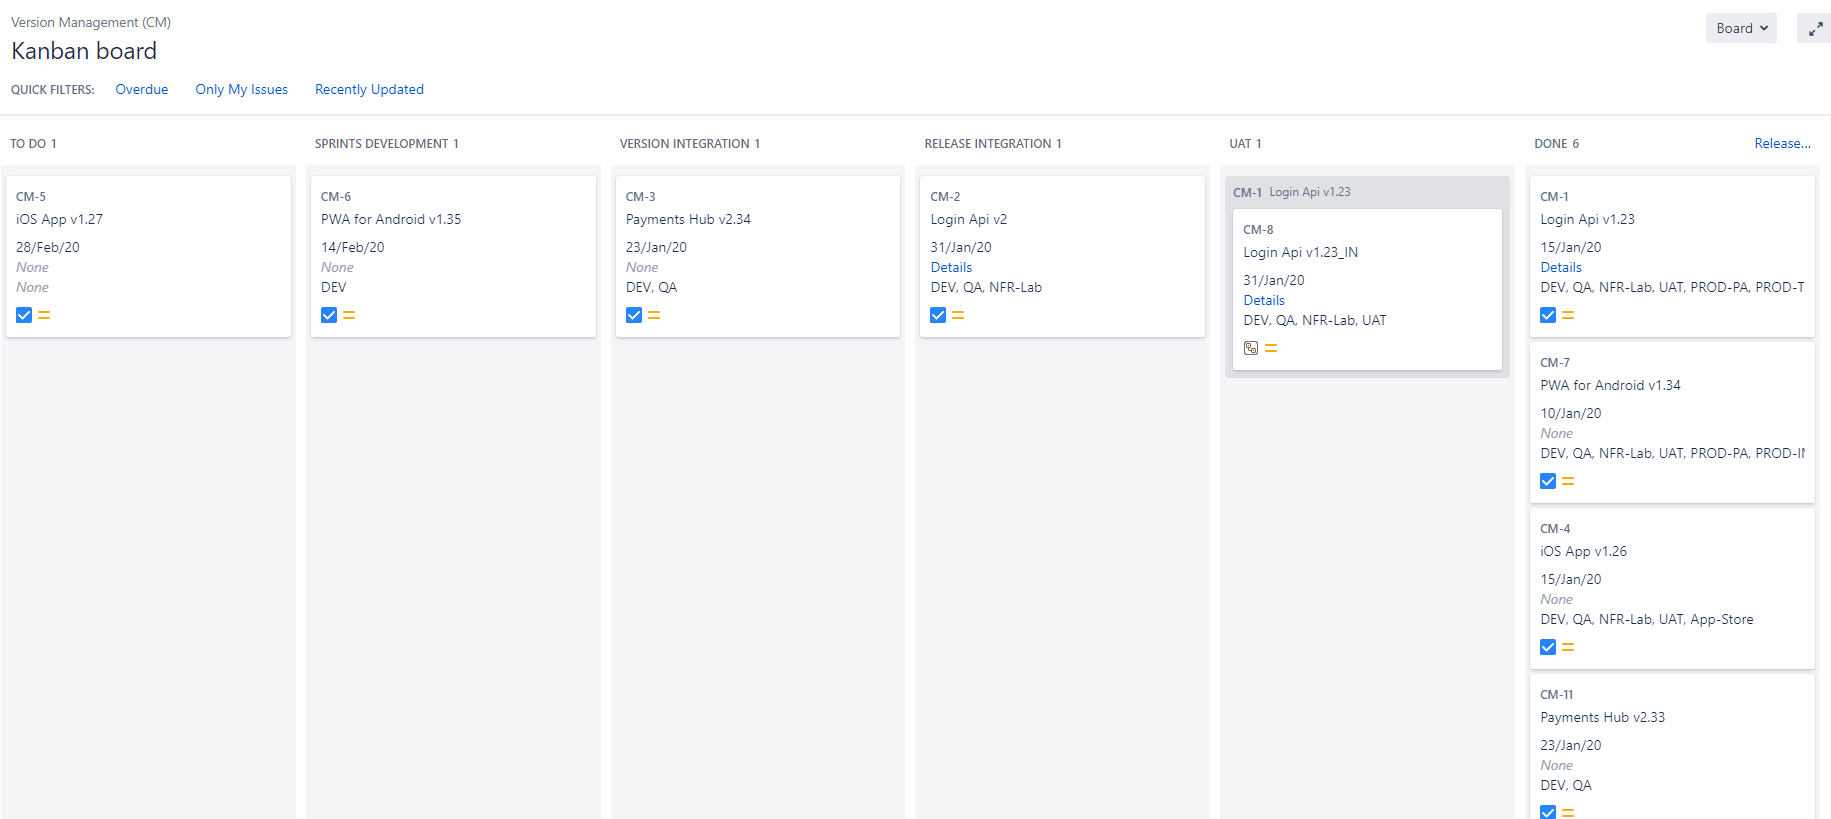Click priority icon on CM-7 PWA card
The image size is (1831, 819).
(1568, 481)
